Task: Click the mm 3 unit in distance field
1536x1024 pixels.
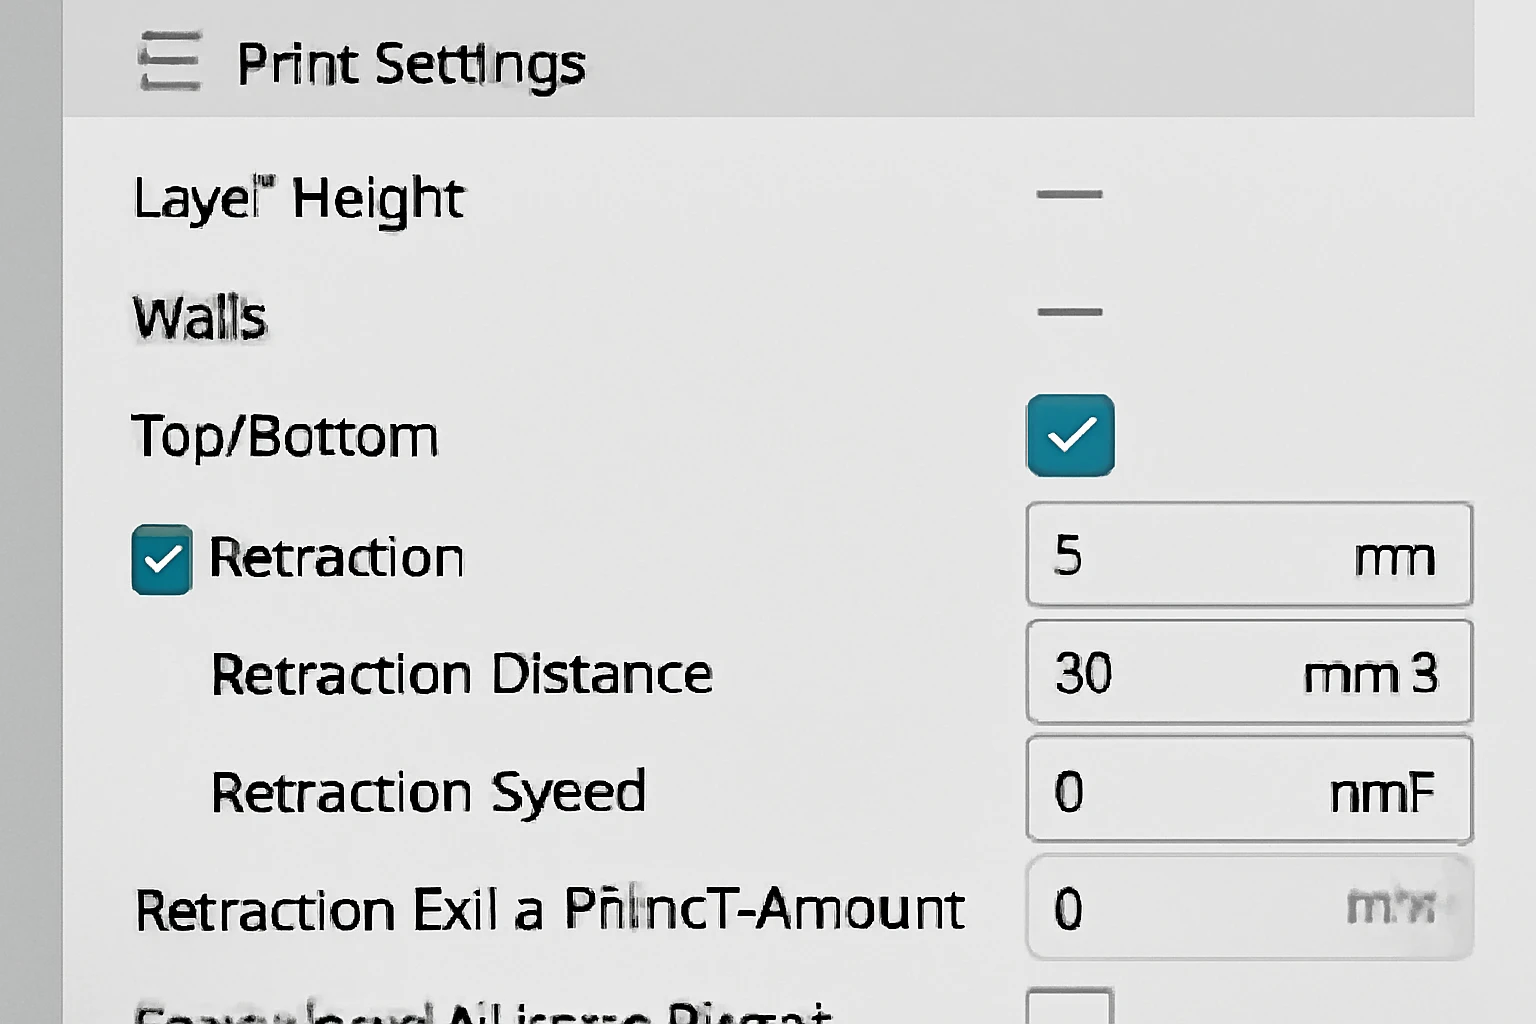Action: [1370, 674]
